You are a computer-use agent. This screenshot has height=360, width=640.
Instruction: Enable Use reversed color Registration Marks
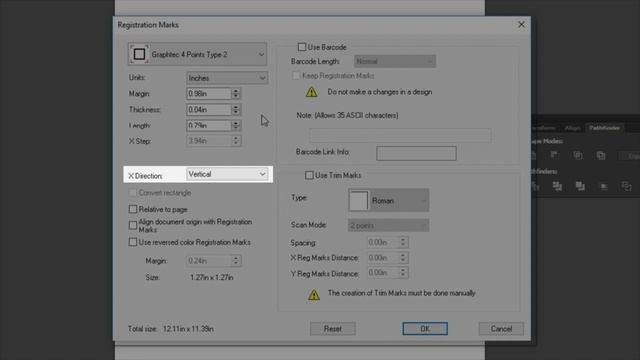click(133, 242)
